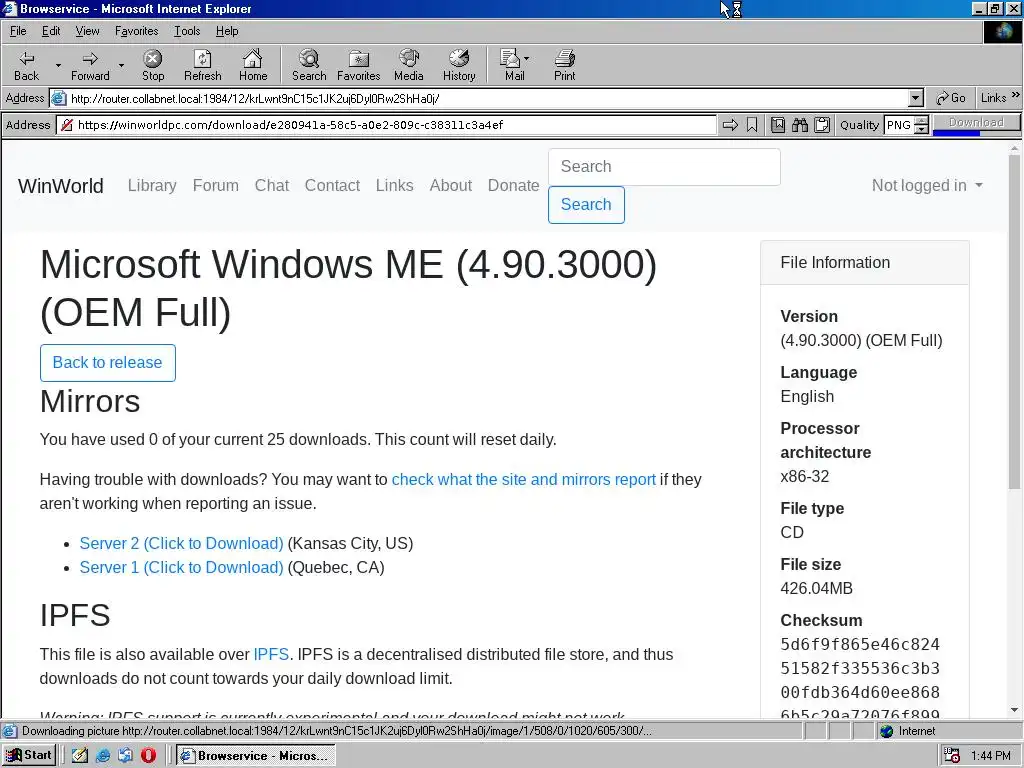Click the Internet zone globe icon
Image resolution: width=1024 pixels, height=768 pixels.
886,731
